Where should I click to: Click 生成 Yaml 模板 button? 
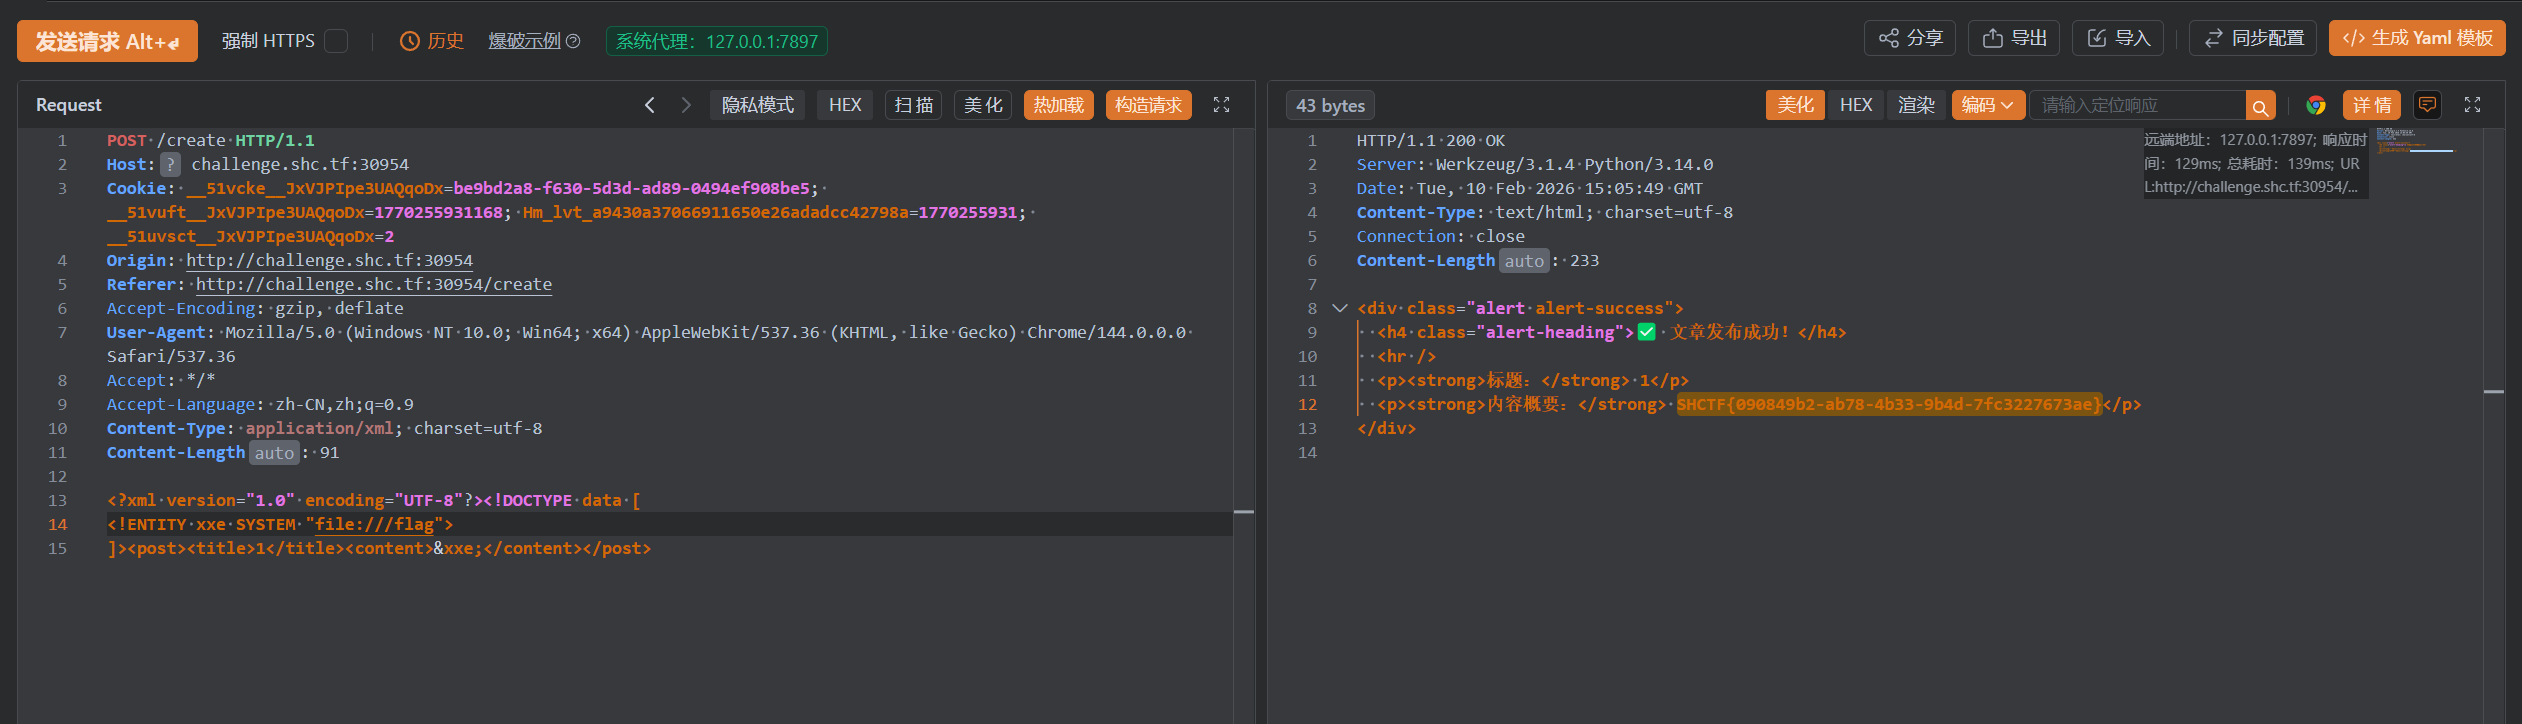pyautogui.click(x=2417, y=38)
